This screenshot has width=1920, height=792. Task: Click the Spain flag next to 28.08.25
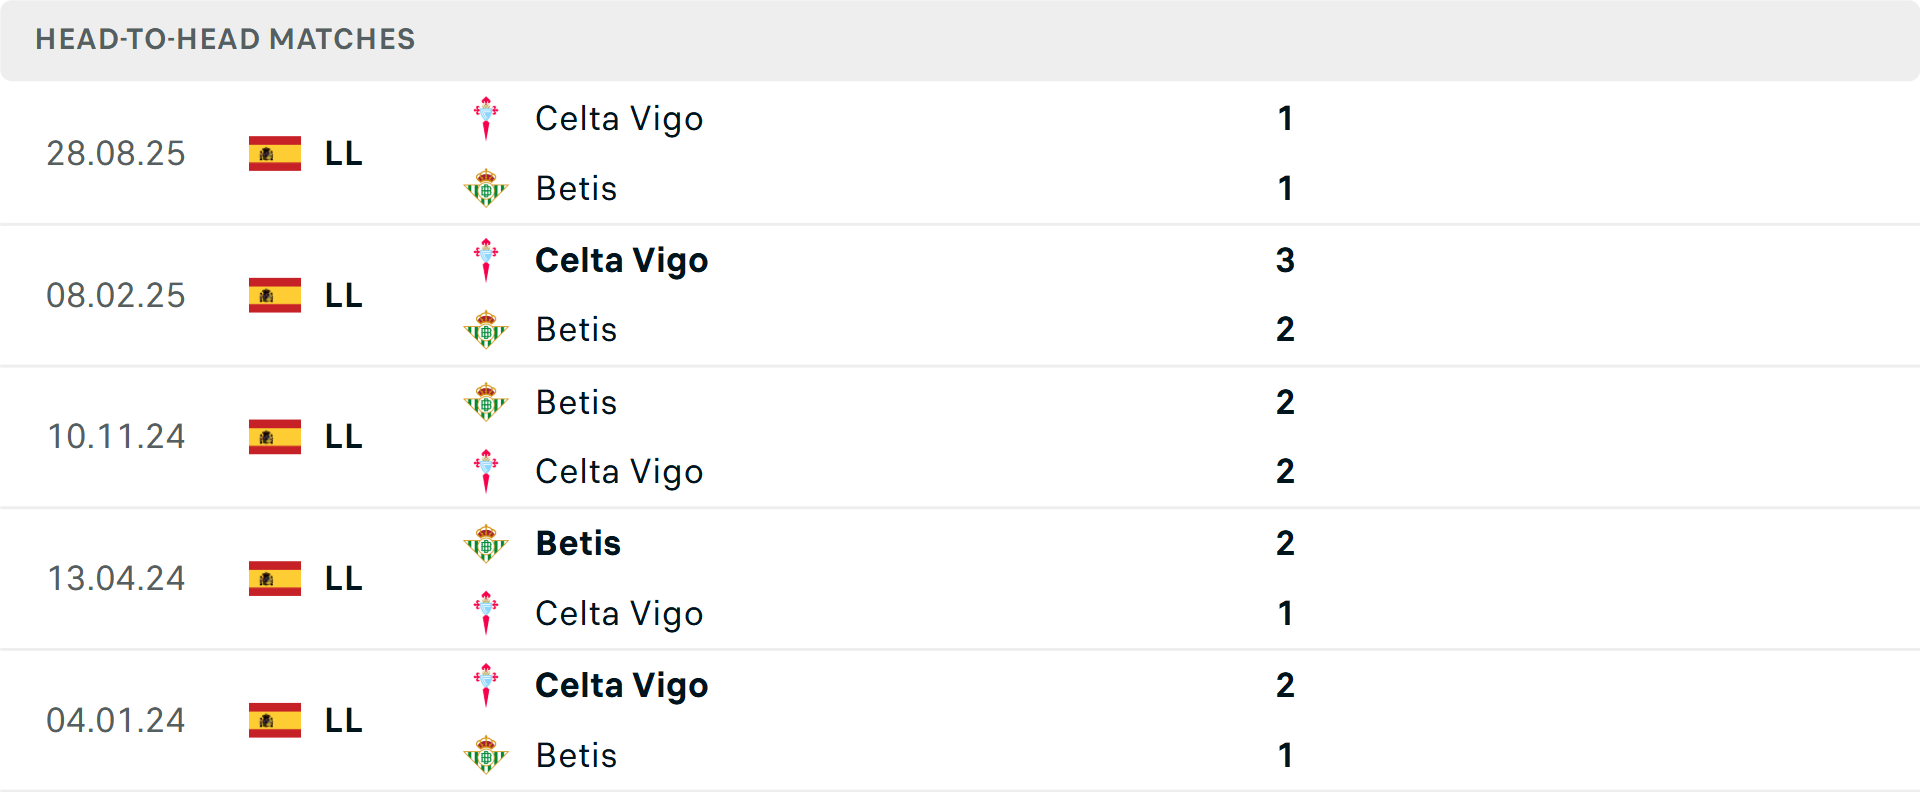[x=275, y=153]
